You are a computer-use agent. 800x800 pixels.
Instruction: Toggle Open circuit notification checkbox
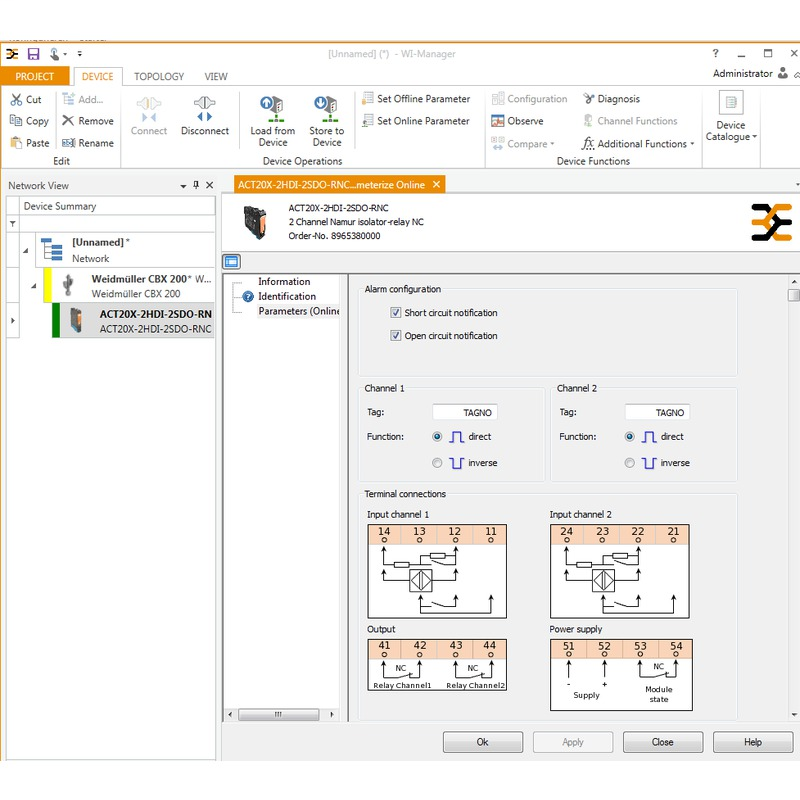point(395,335)
